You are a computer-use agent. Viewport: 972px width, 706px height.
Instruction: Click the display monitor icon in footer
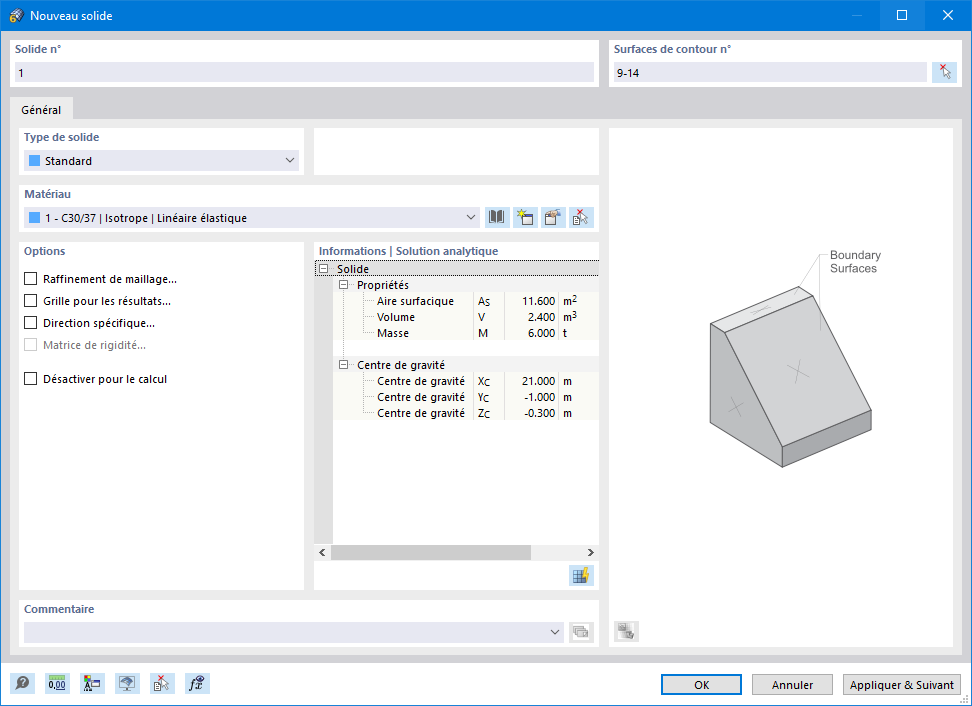[127, 684]
